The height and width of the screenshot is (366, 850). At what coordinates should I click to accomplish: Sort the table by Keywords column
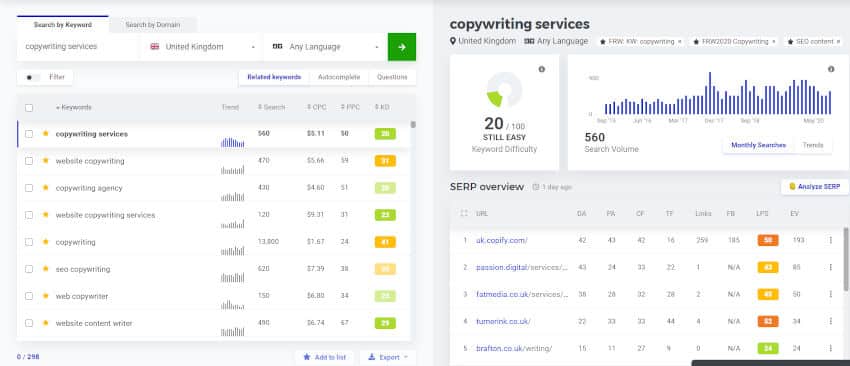tap(74, 107)
